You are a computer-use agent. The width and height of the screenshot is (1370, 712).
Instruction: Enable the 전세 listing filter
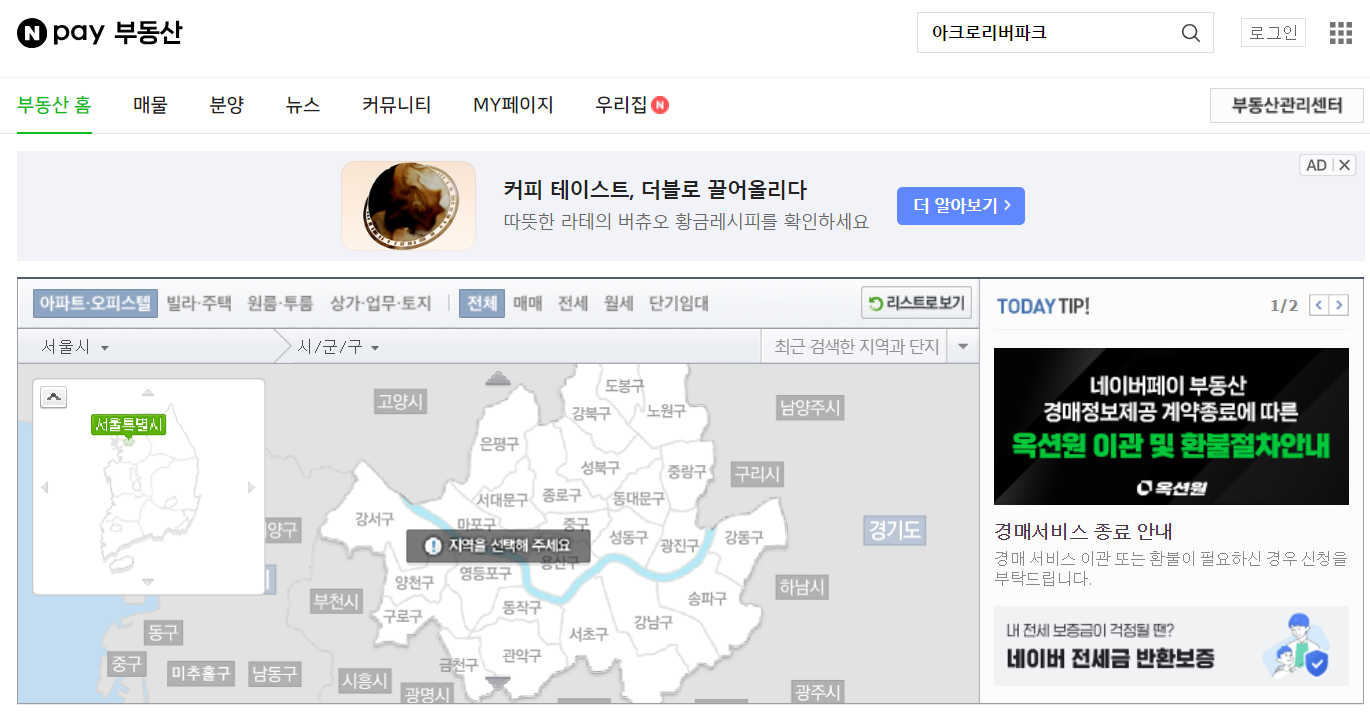point(572,302)
